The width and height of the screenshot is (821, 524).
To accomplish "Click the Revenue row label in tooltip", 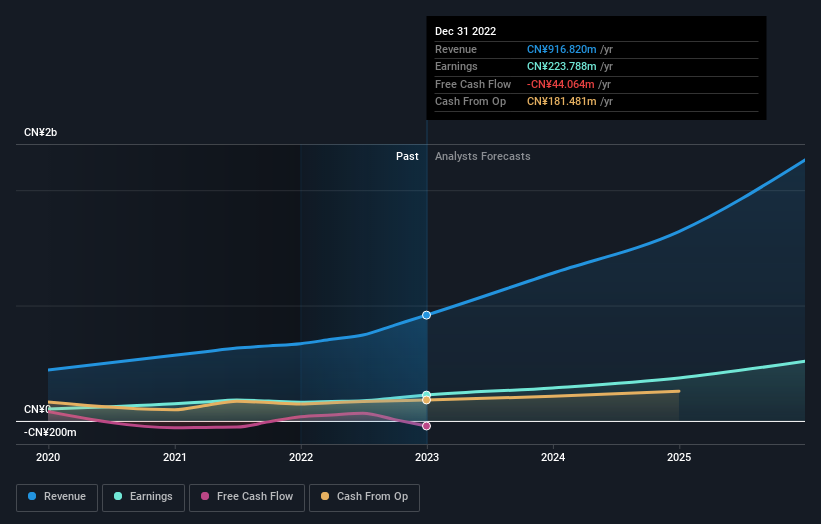I will pos(456,49).
